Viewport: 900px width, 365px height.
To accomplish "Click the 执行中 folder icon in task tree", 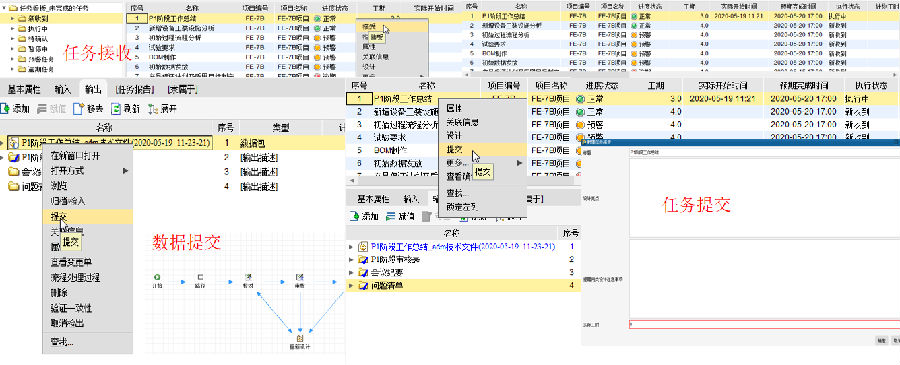I will tap(22, 28).
